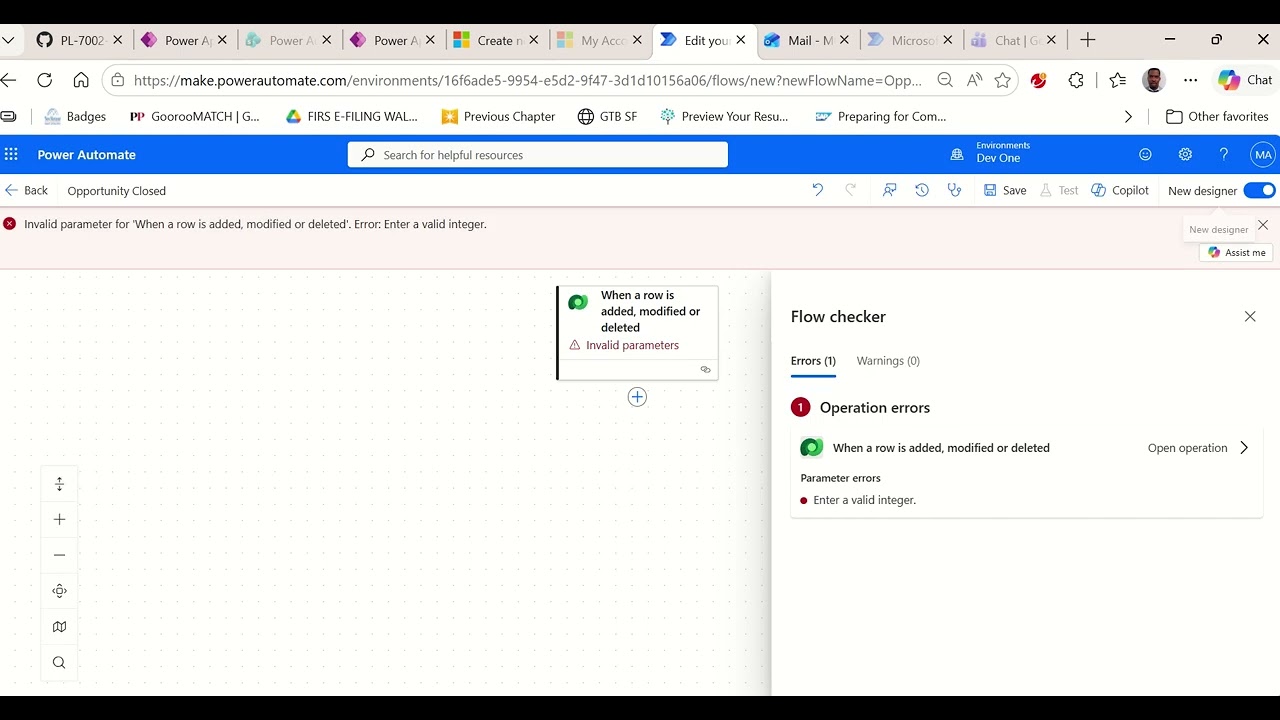Fit the flow to view
This screenshot has height=720, width=1280.
pos(59,591)
